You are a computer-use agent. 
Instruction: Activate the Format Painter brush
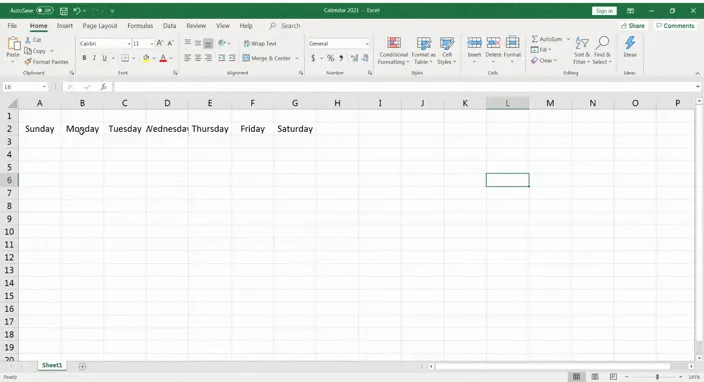pos(28,61)
